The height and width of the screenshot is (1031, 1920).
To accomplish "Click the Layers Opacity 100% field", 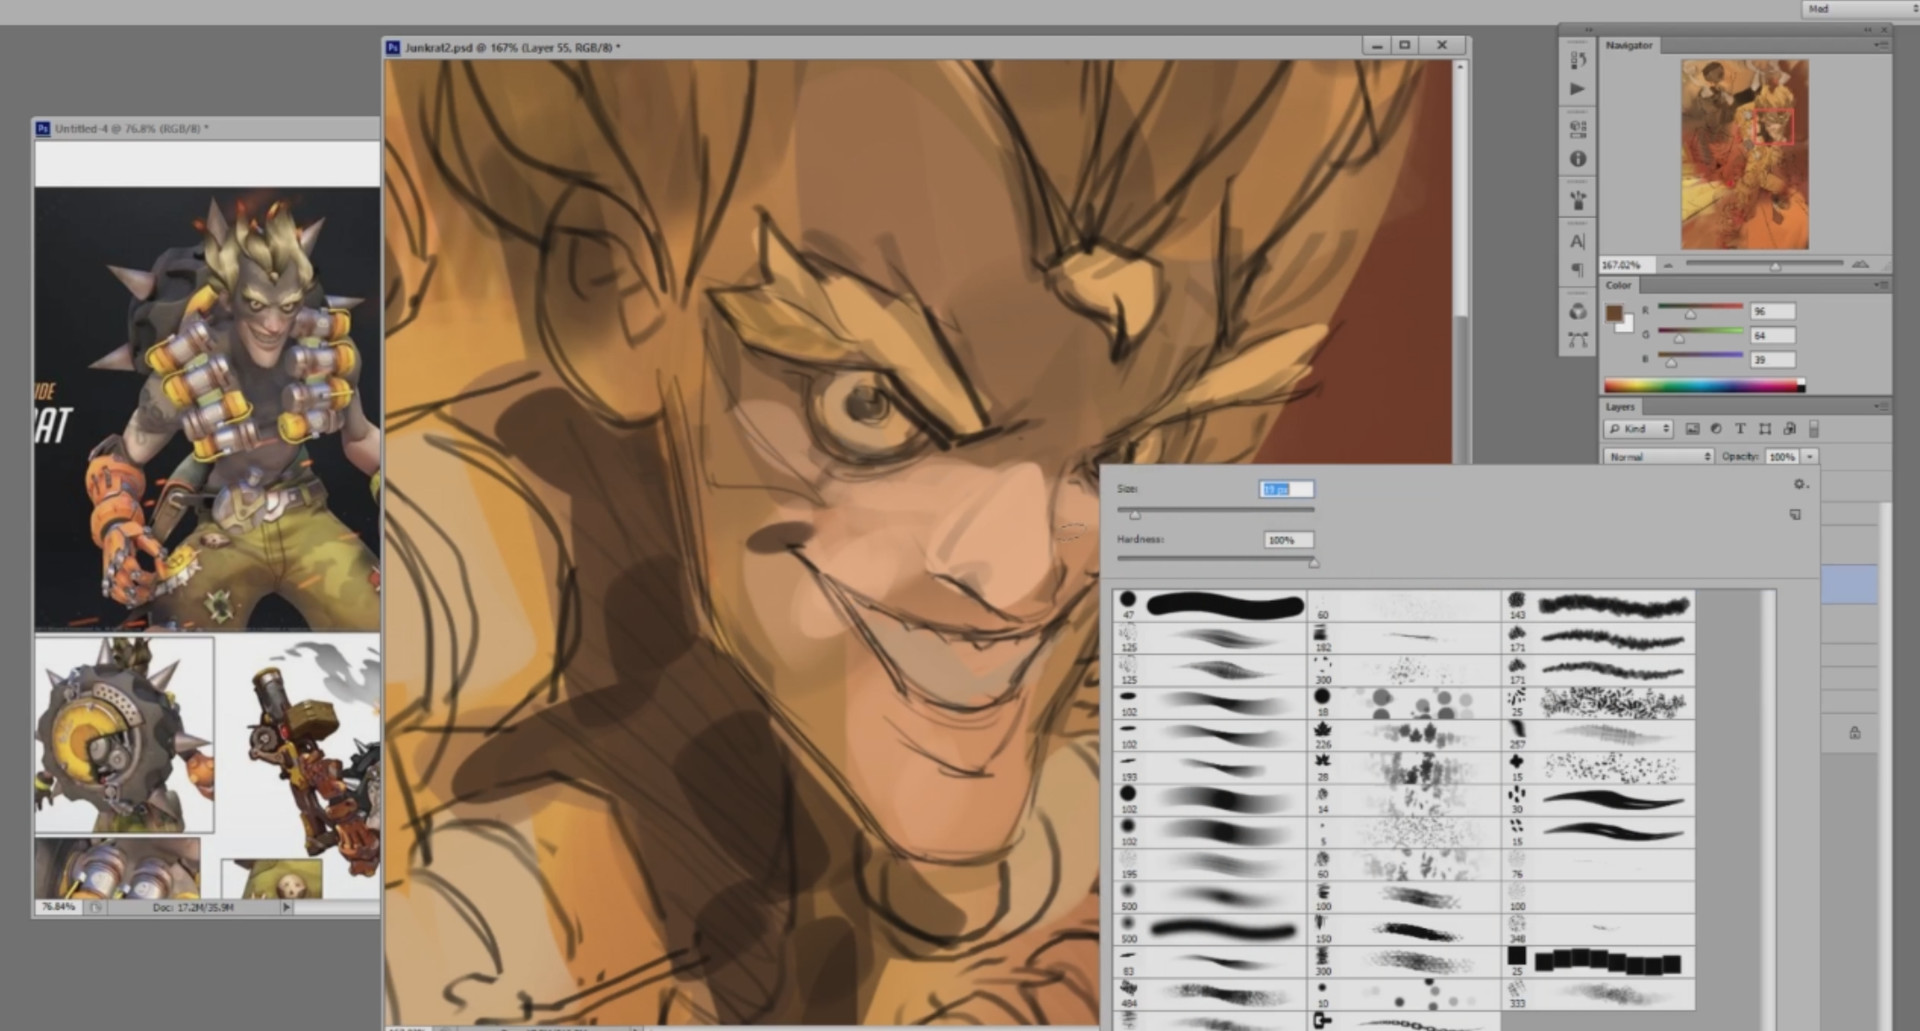I will pyautogui.click(x=1781, y=457).
